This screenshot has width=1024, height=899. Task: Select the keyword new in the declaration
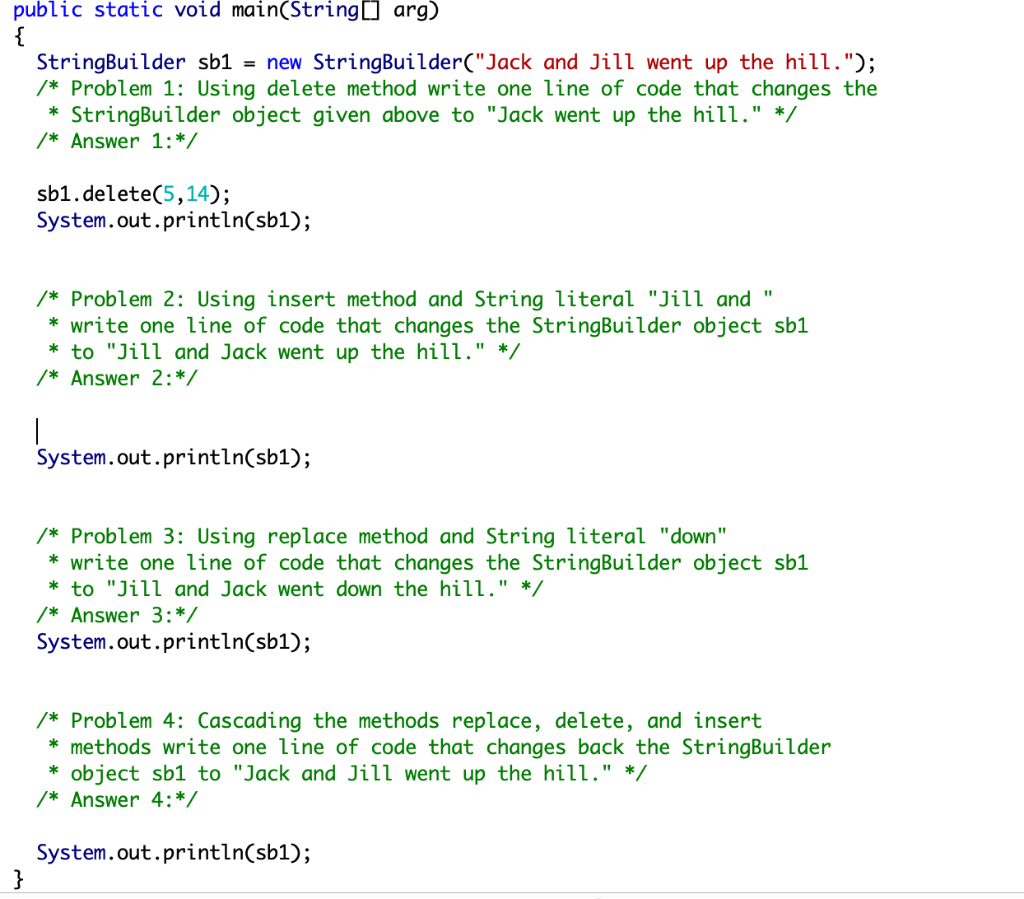pos(284,62)
